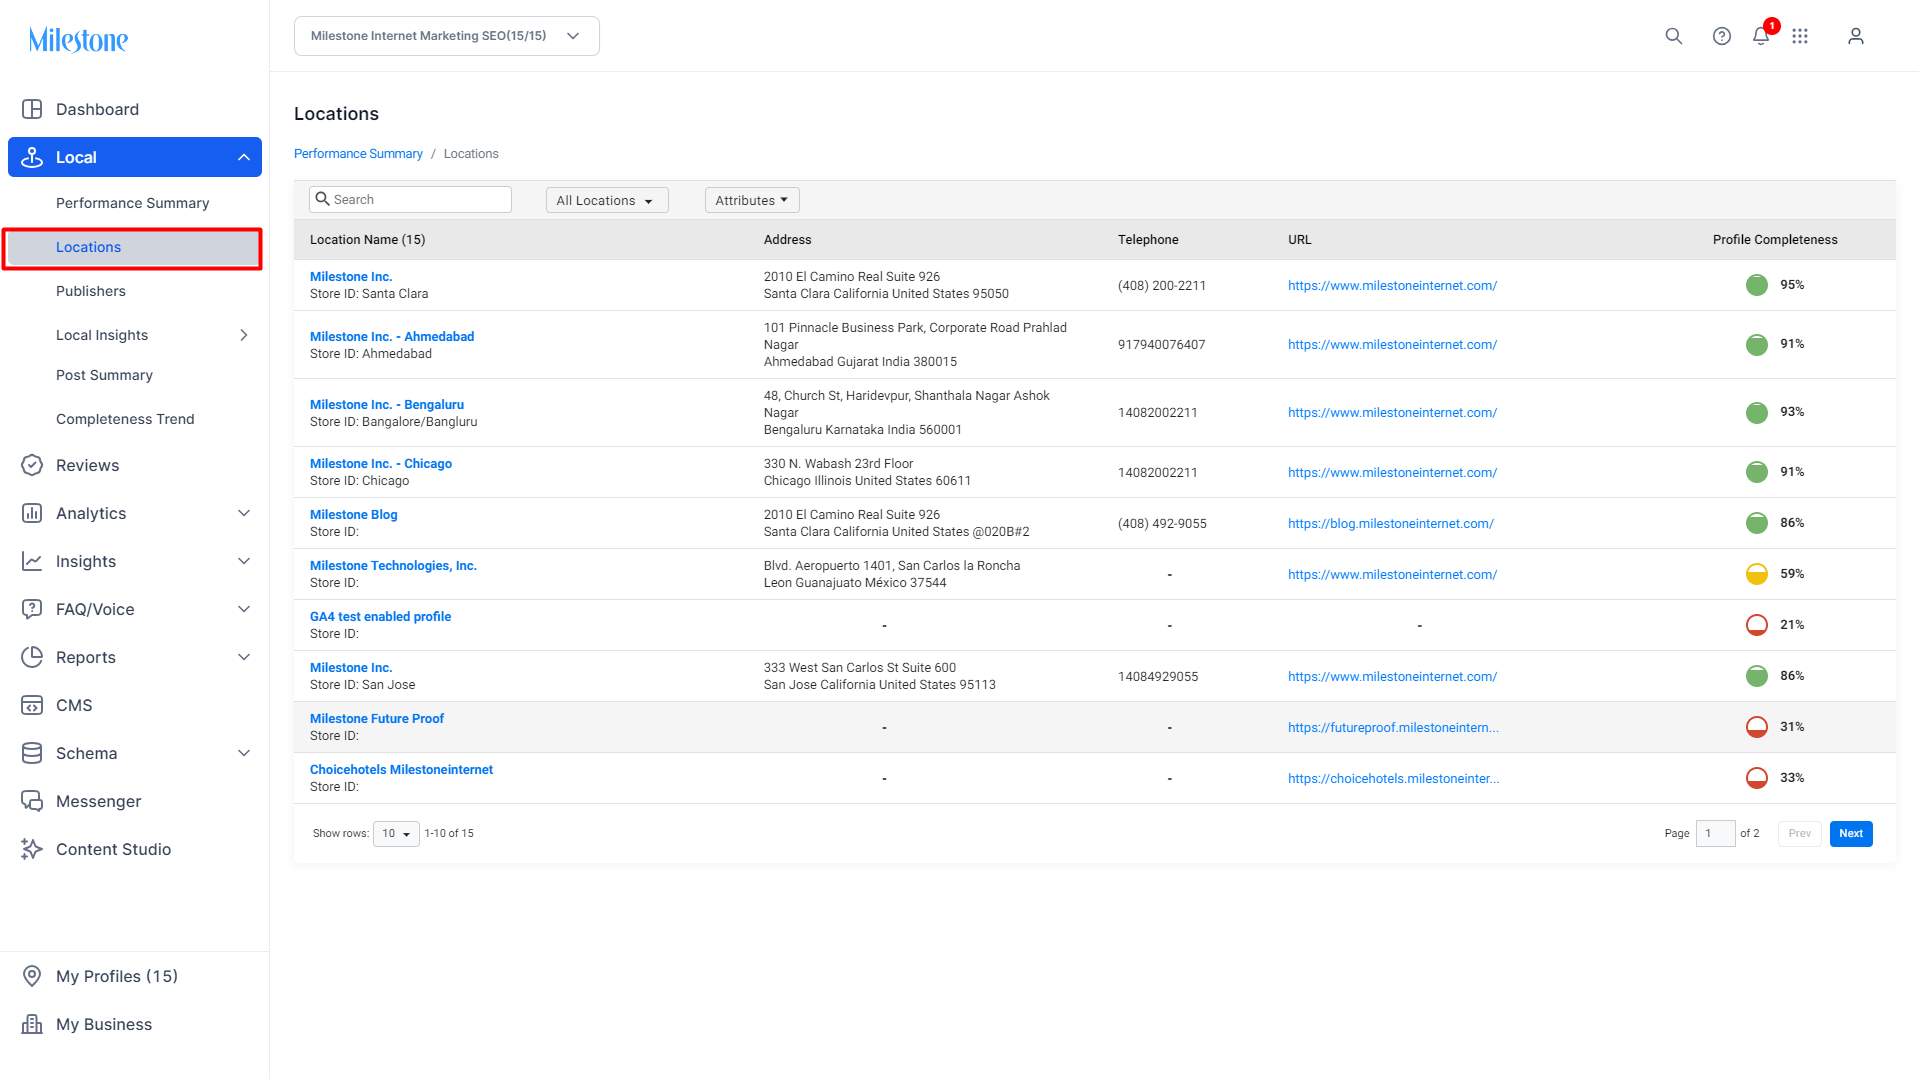This screenshot has height=1079, width=1919.
Task: Click the Profile Completeness column header
Action: [1775, 240]
